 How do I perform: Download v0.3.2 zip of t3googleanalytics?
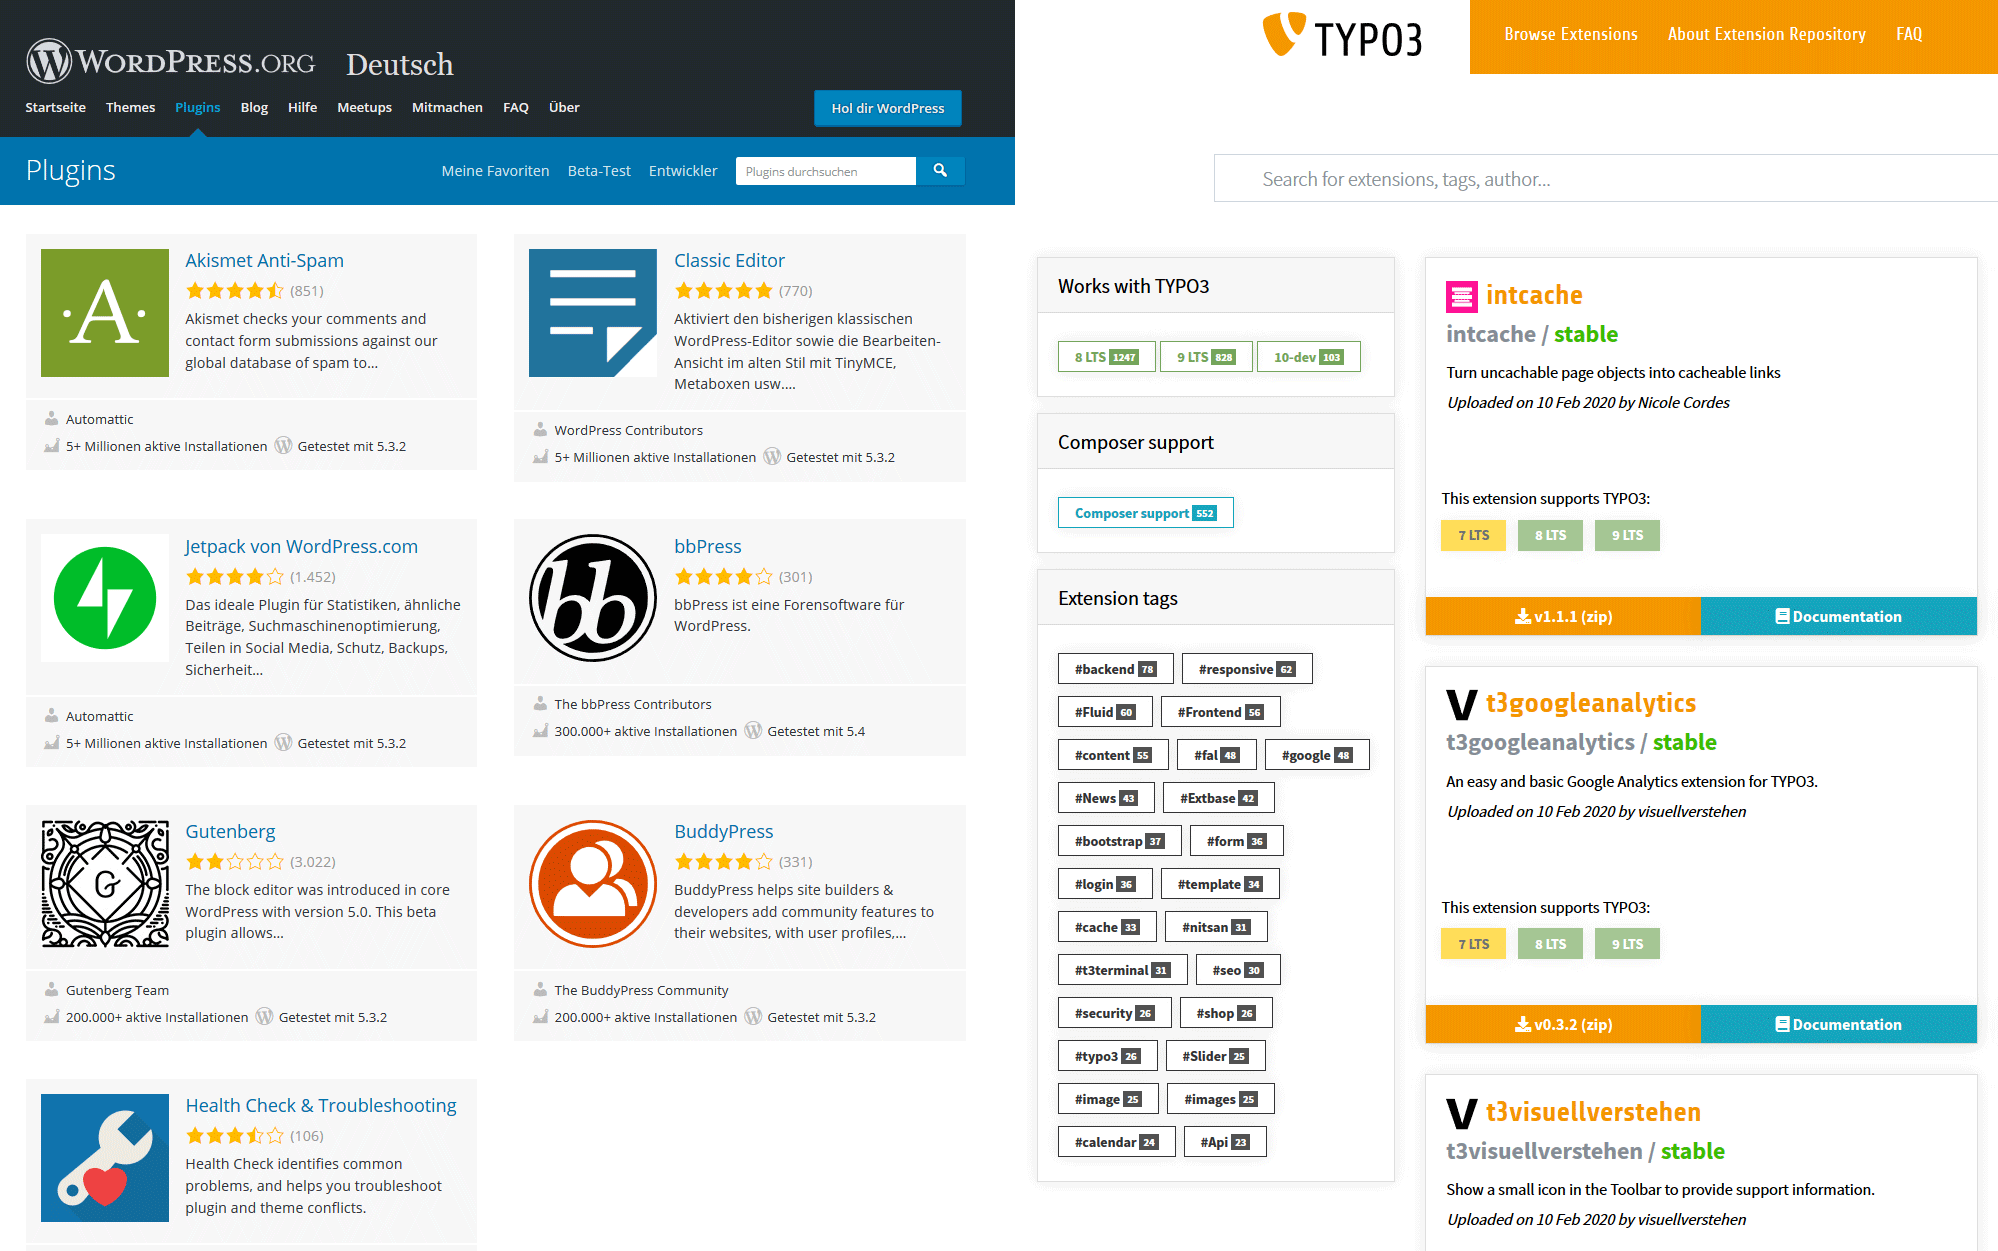(1563, 1024)
